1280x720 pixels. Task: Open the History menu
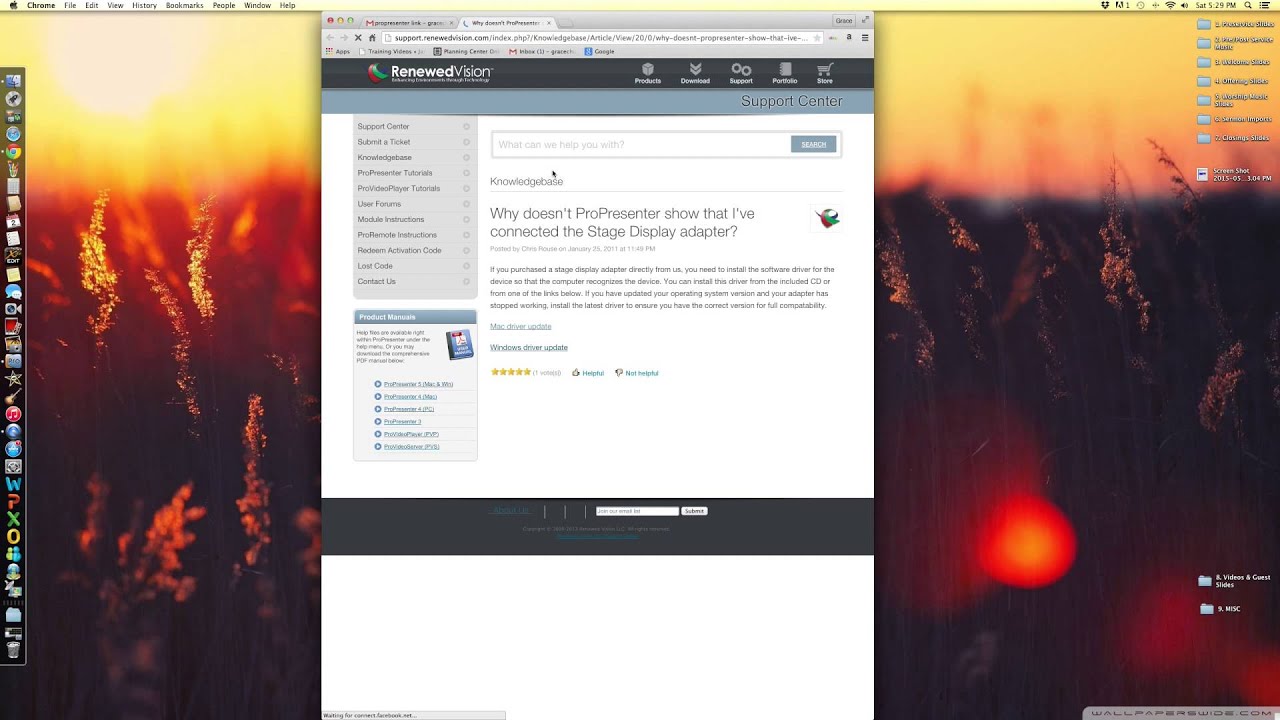point(144,6)
